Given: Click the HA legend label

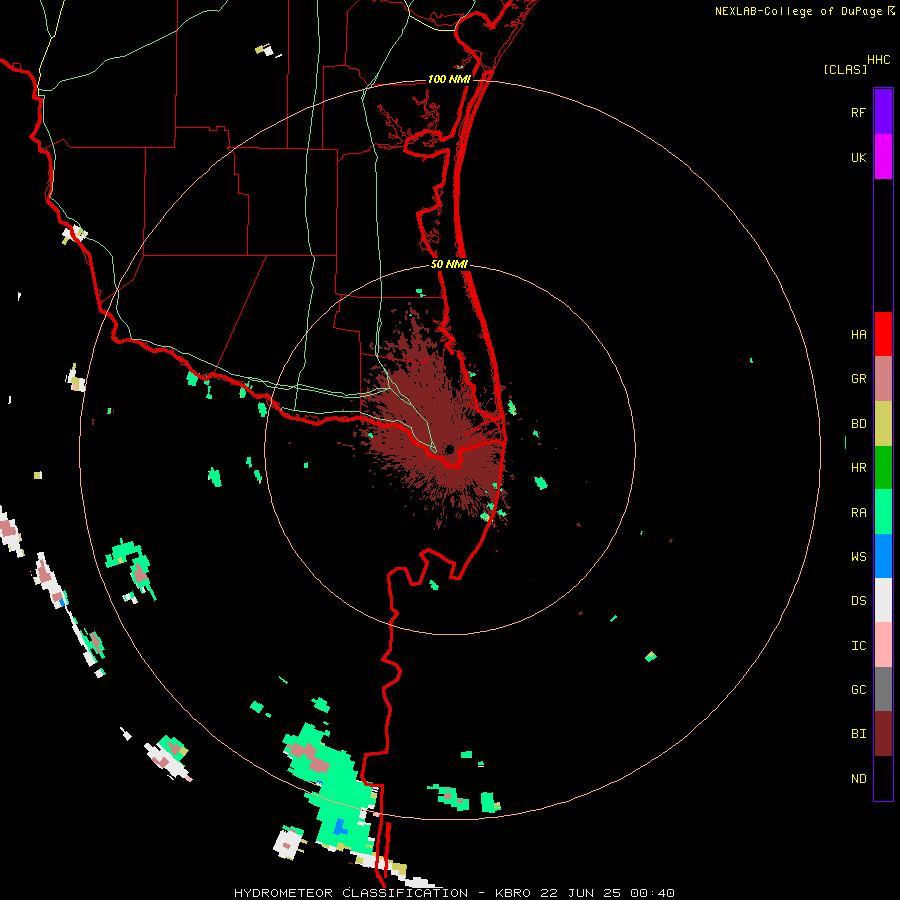Looking at the screenshot, I should 858,334.
